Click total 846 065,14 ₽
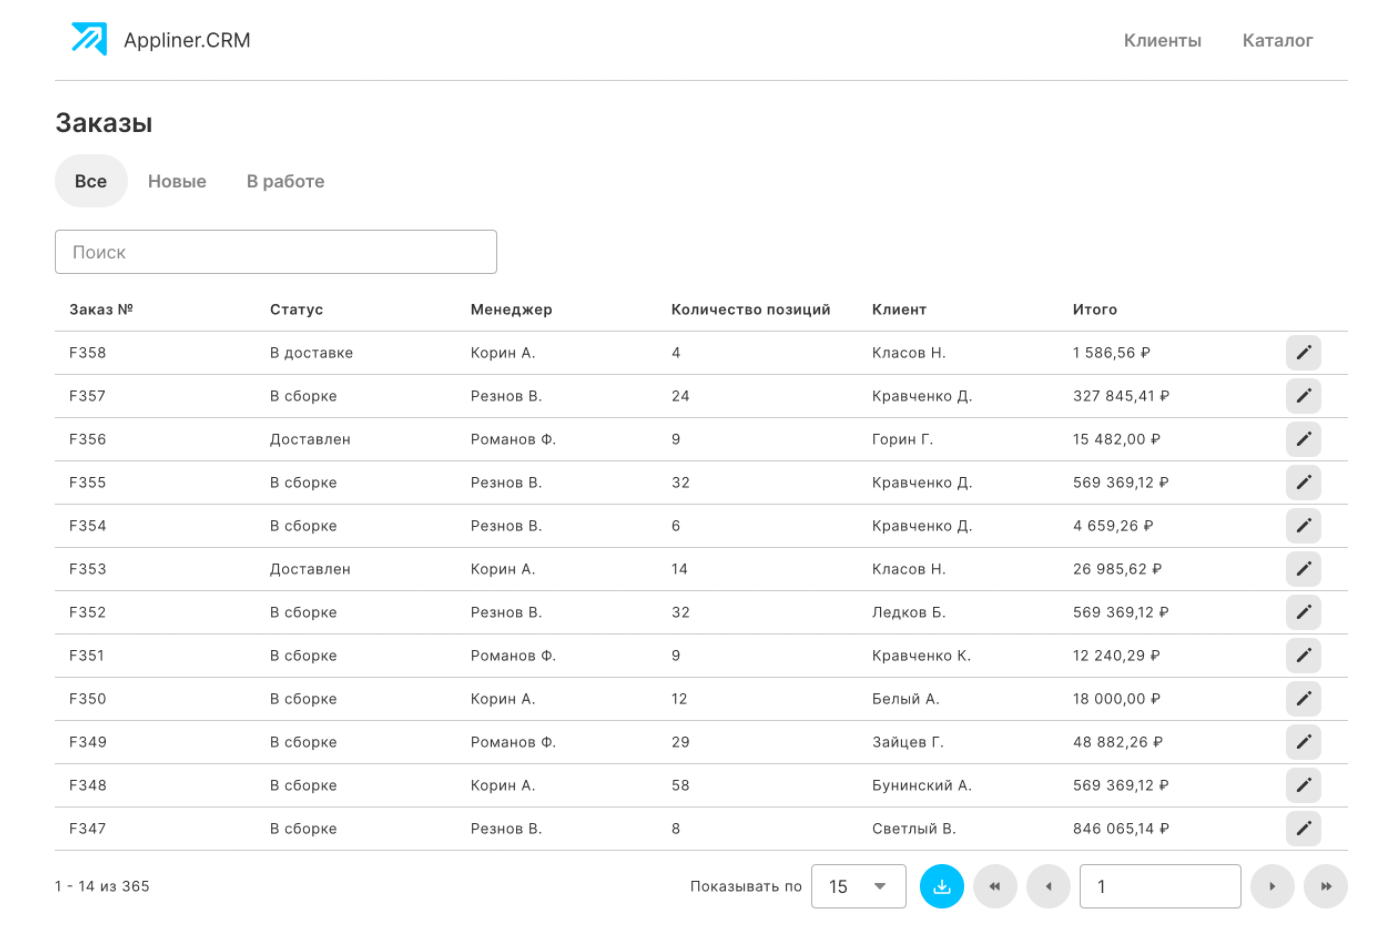 pyautogui.click(x=1121, y=828)
